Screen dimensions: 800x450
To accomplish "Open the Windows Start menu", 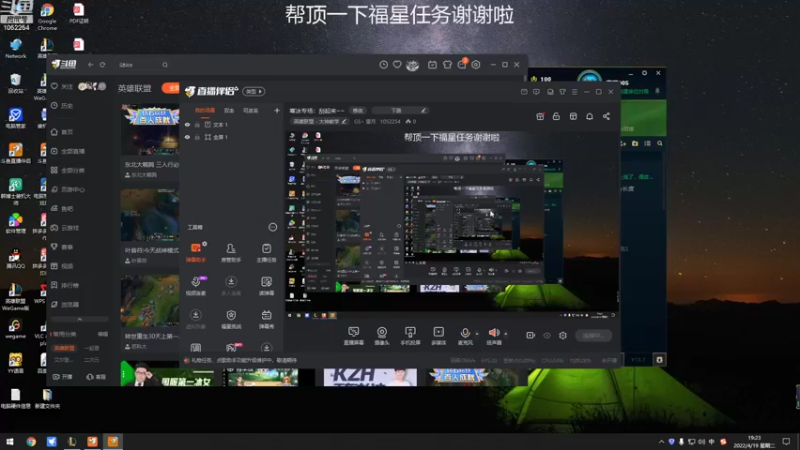I will point(10,441).
